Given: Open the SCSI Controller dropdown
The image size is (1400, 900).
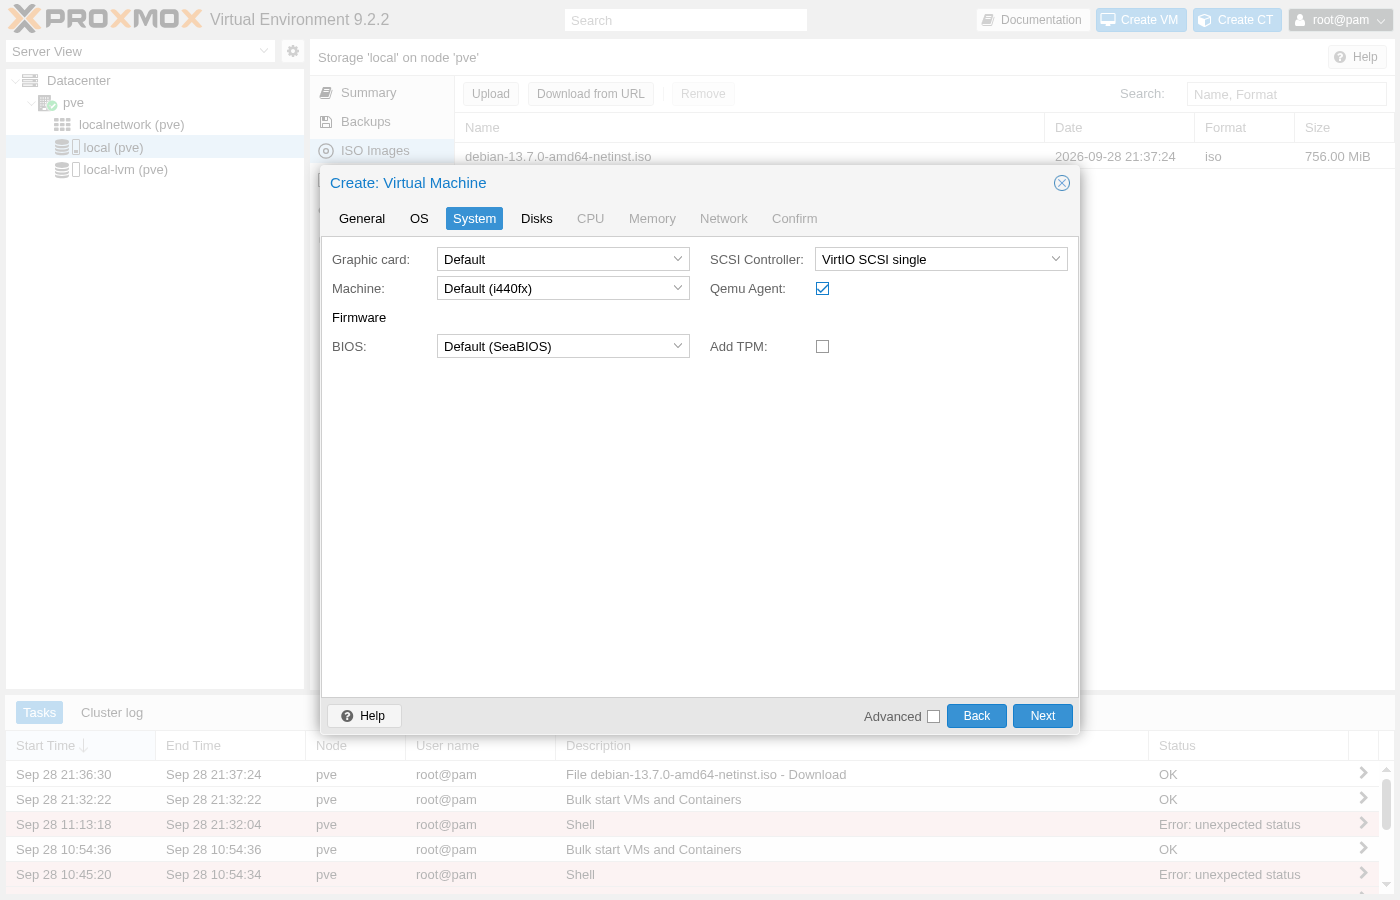Looking at the screenshot, I should [x=1056, y=259].
